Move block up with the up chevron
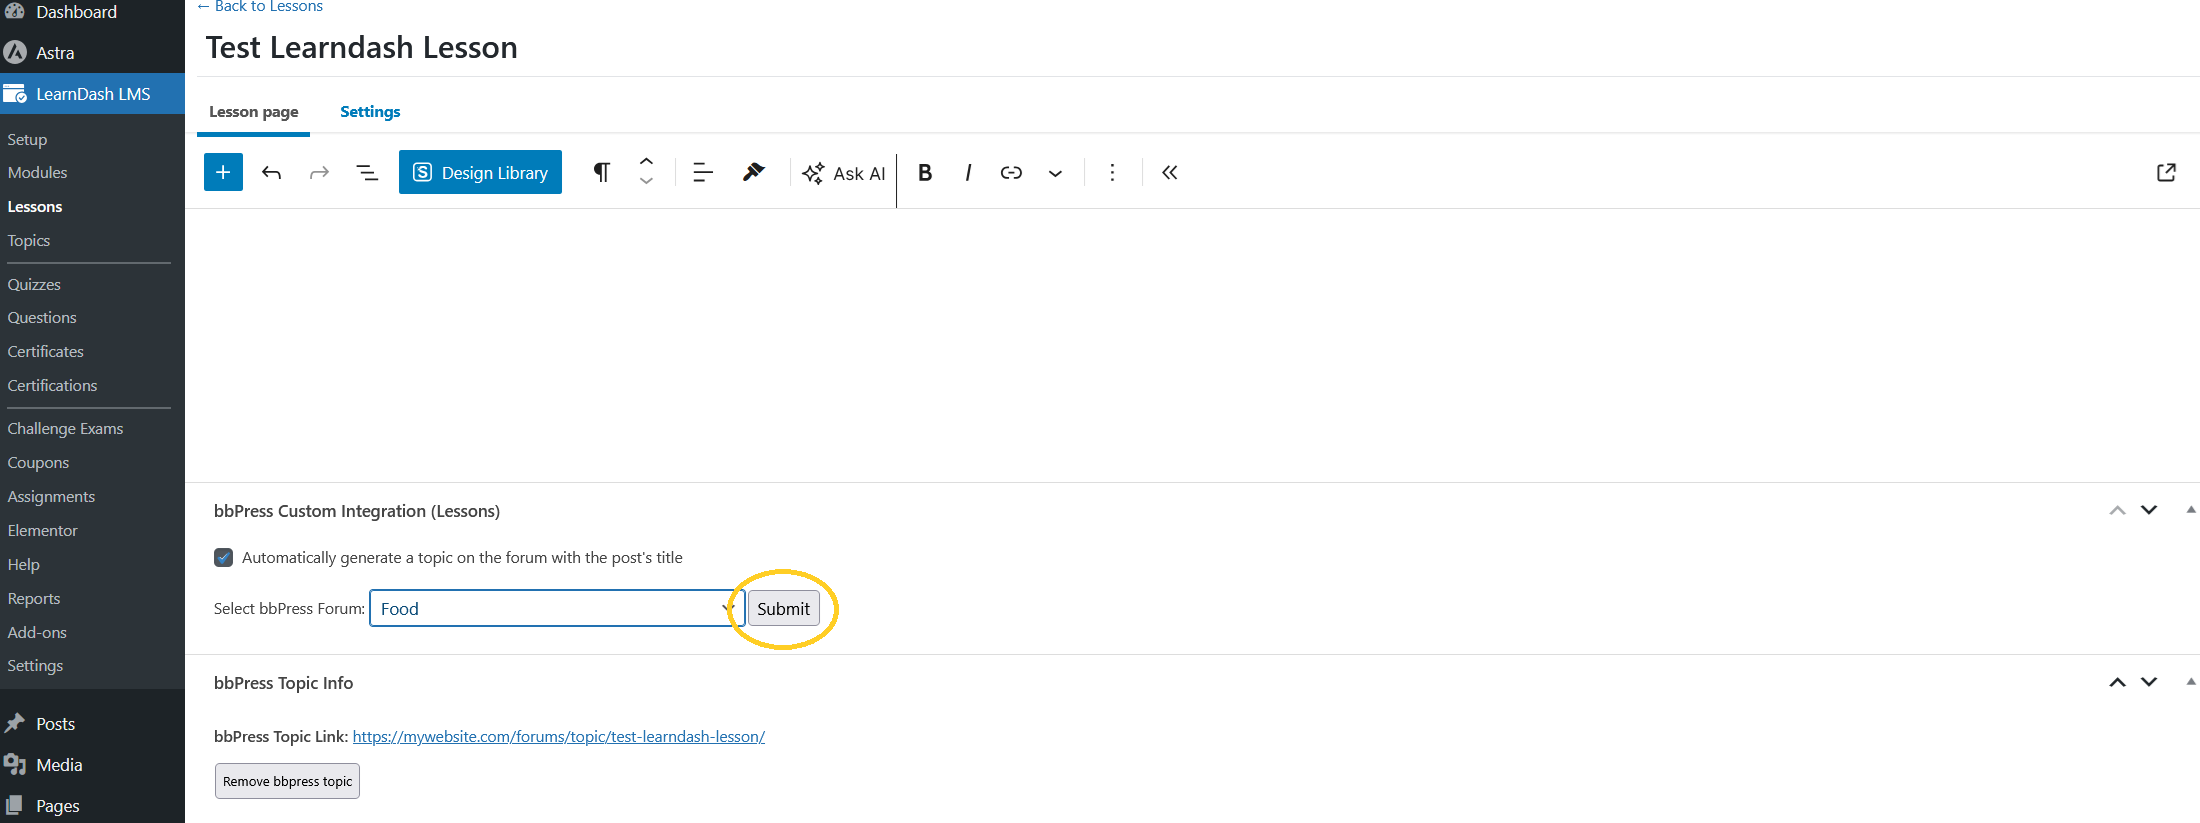Image resolution: width=2200 pixels, height=823 pixels. point(646,161)
